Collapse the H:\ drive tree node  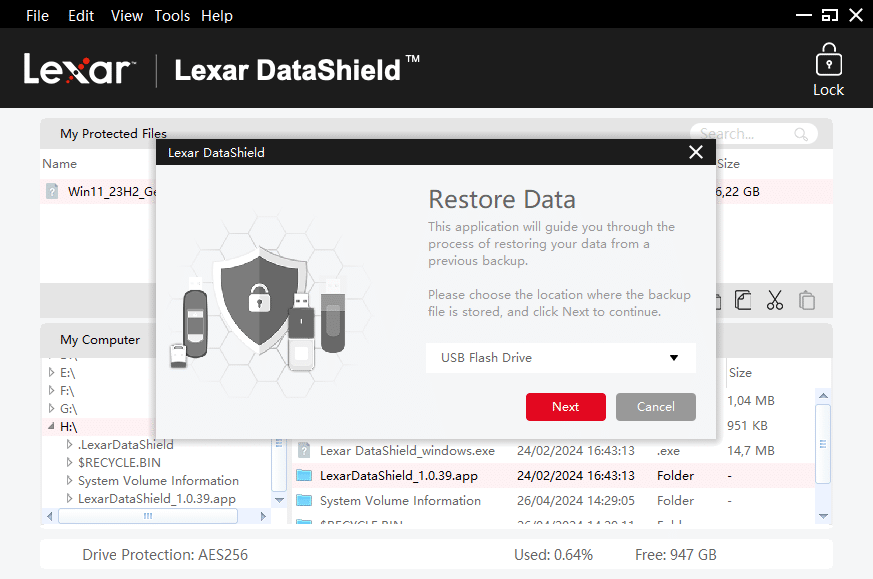pyautogui.click(x=52, y=427)
